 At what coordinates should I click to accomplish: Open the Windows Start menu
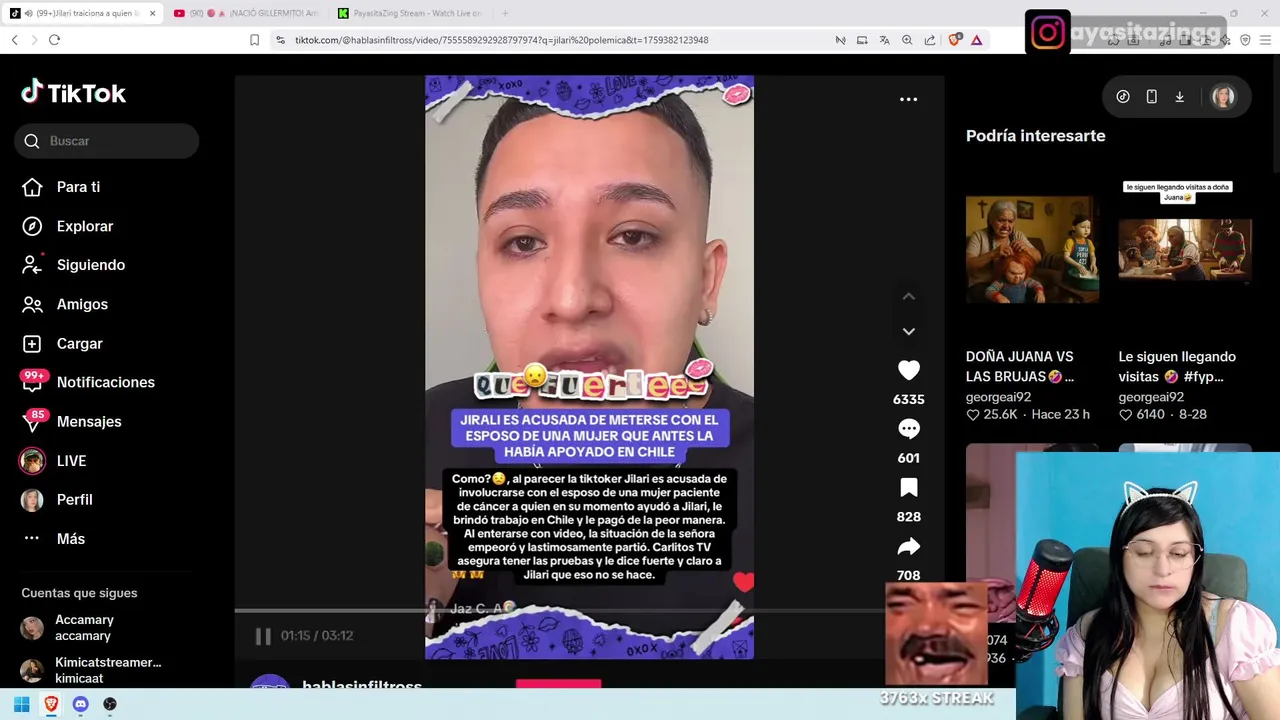[21, 704]
